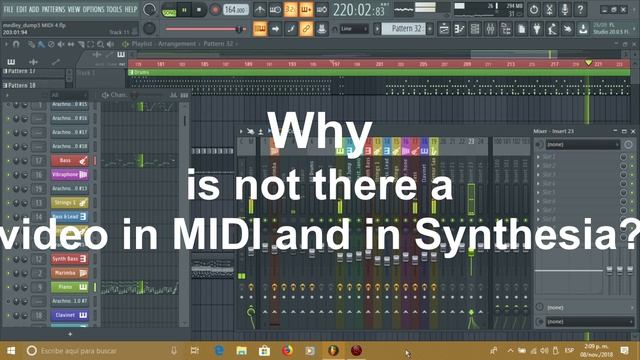Open the ADD menu
This screenshot has width=640, height=360.
pyautogui.click(x=34, y=9)
